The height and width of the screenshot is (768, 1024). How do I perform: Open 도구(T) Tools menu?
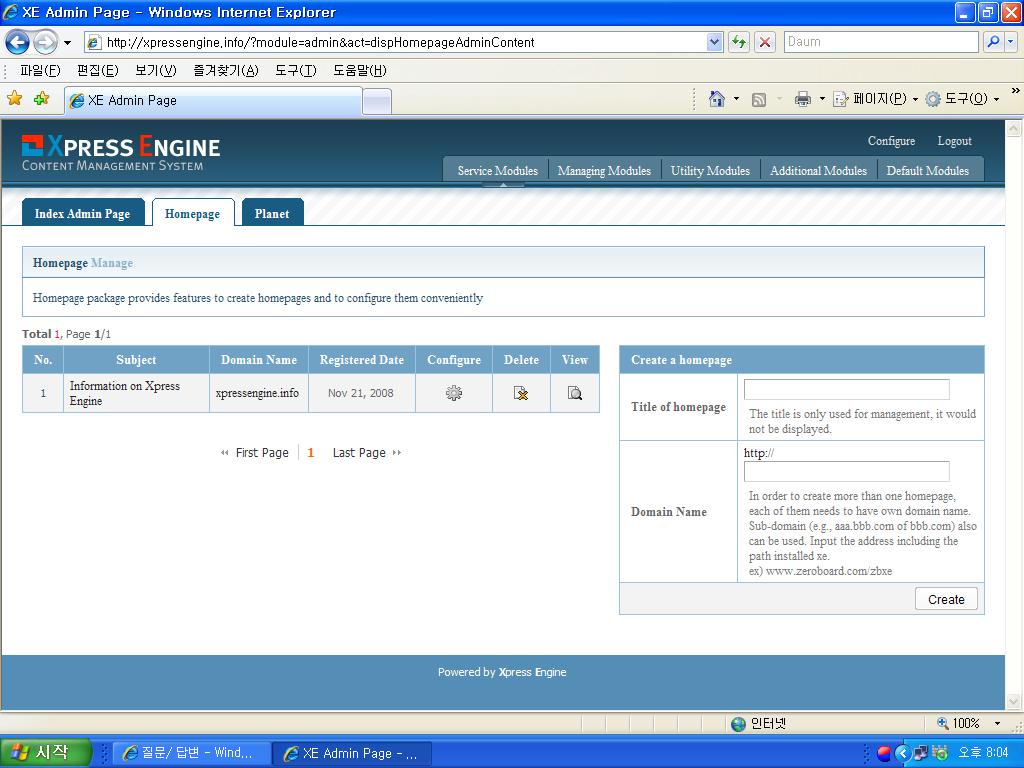click(295, 71)
